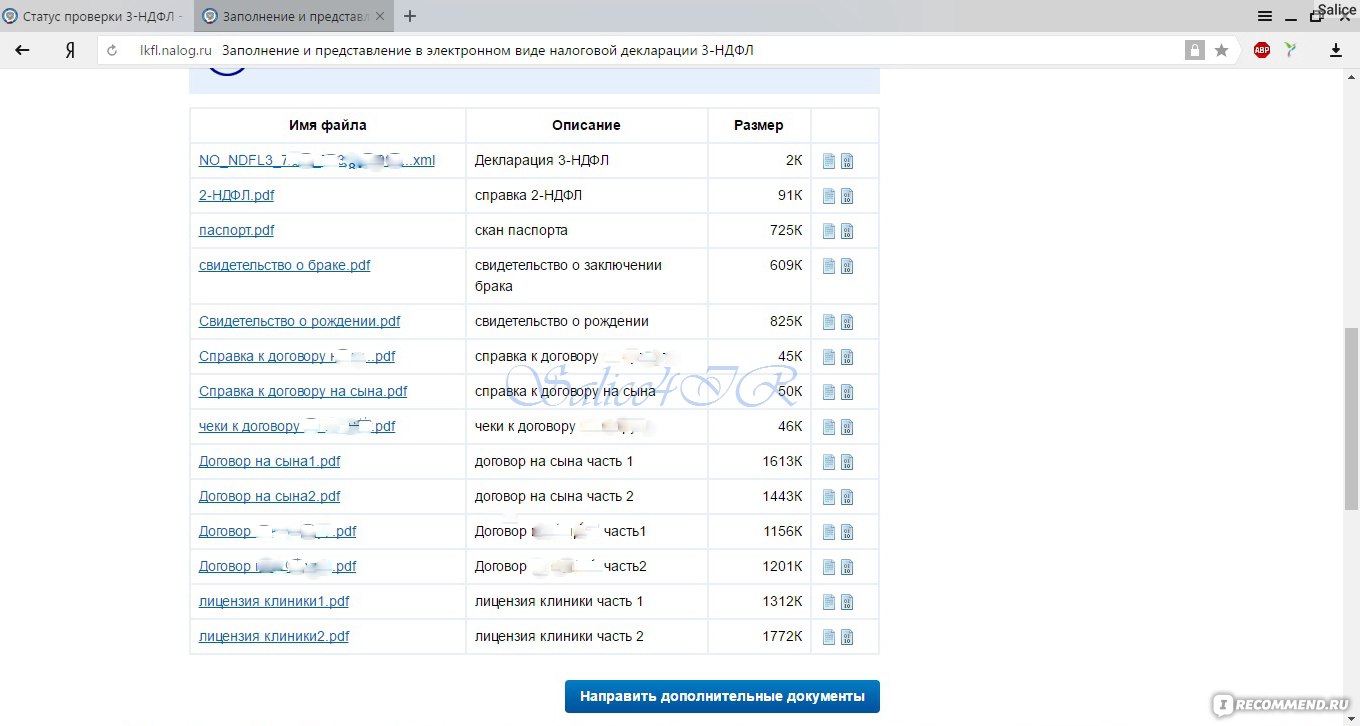Open binary signature icon in свидетельство о браке row
The image size is (1360, 726).
click(x=847, y=266)
